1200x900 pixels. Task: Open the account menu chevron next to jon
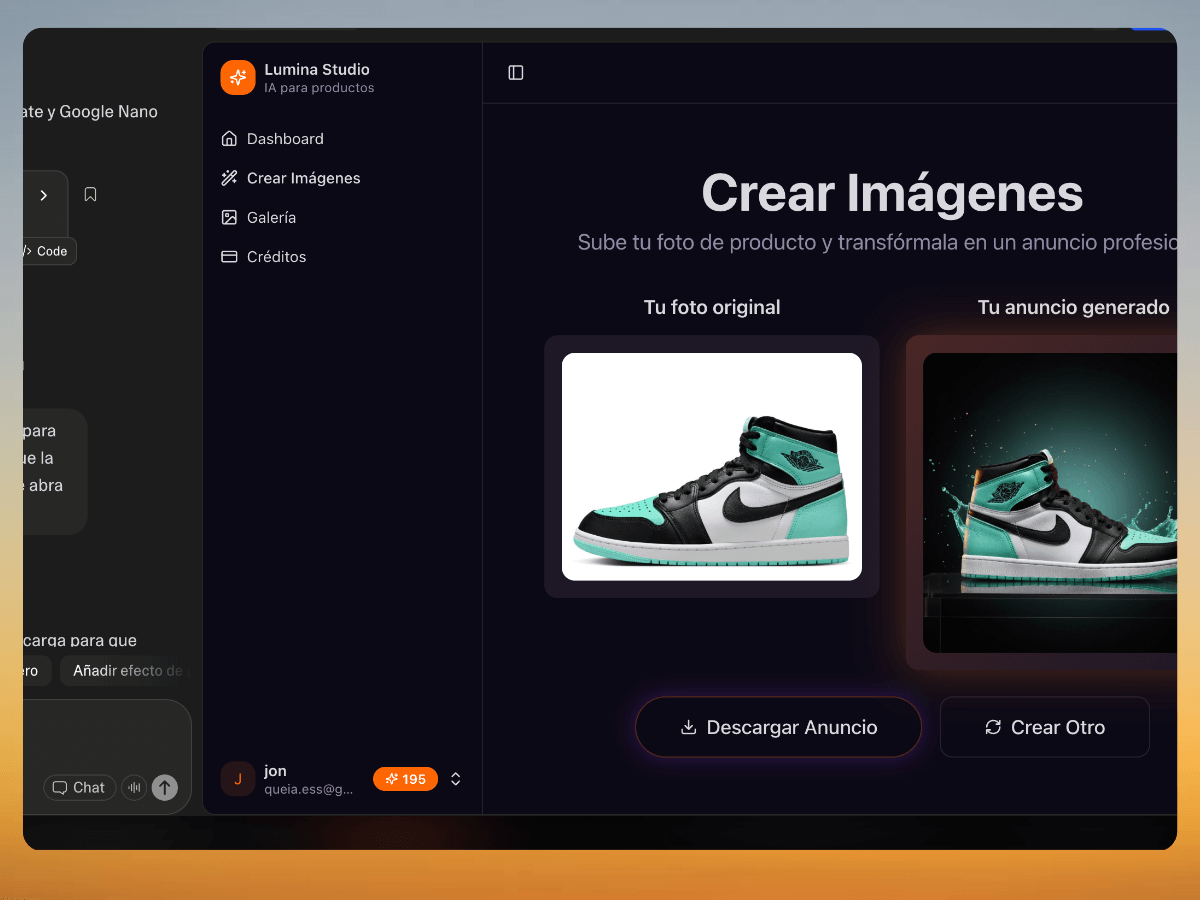pos(455,778)
